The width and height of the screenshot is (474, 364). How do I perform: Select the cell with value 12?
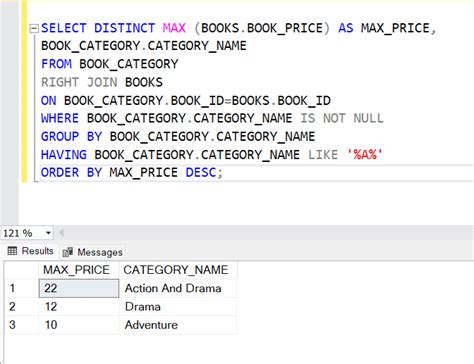[x=79, y=307]
